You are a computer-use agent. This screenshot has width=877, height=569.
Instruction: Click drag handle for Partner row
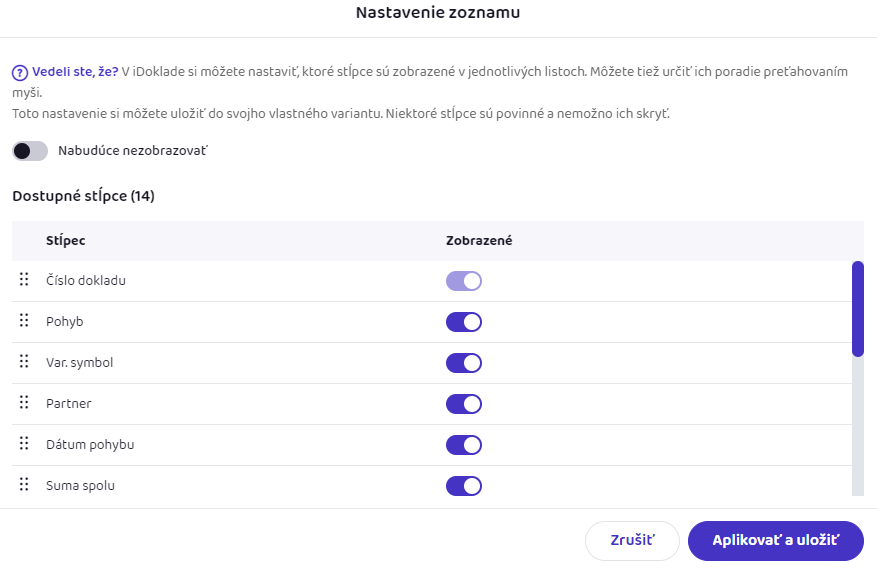click(24, 403)
